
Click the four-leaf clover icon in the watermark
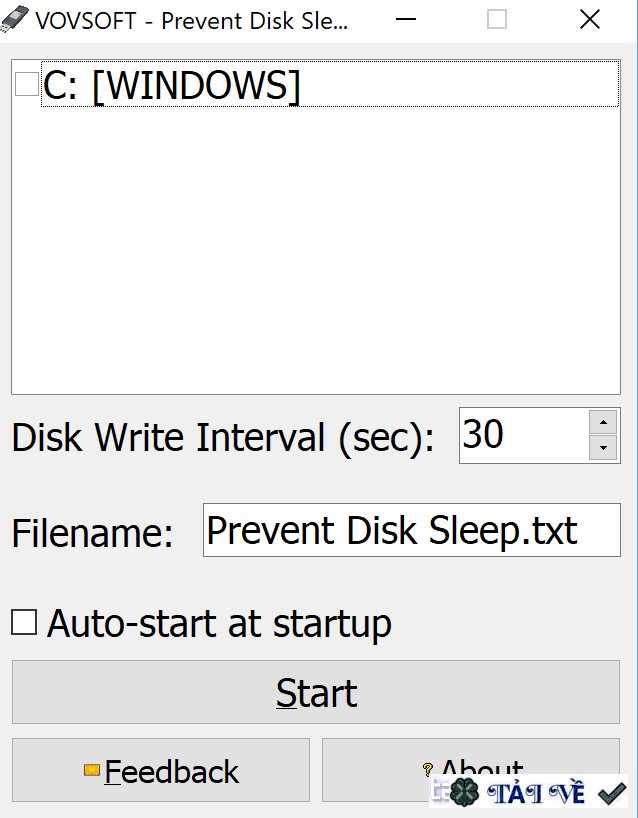[x=463, y=791]
